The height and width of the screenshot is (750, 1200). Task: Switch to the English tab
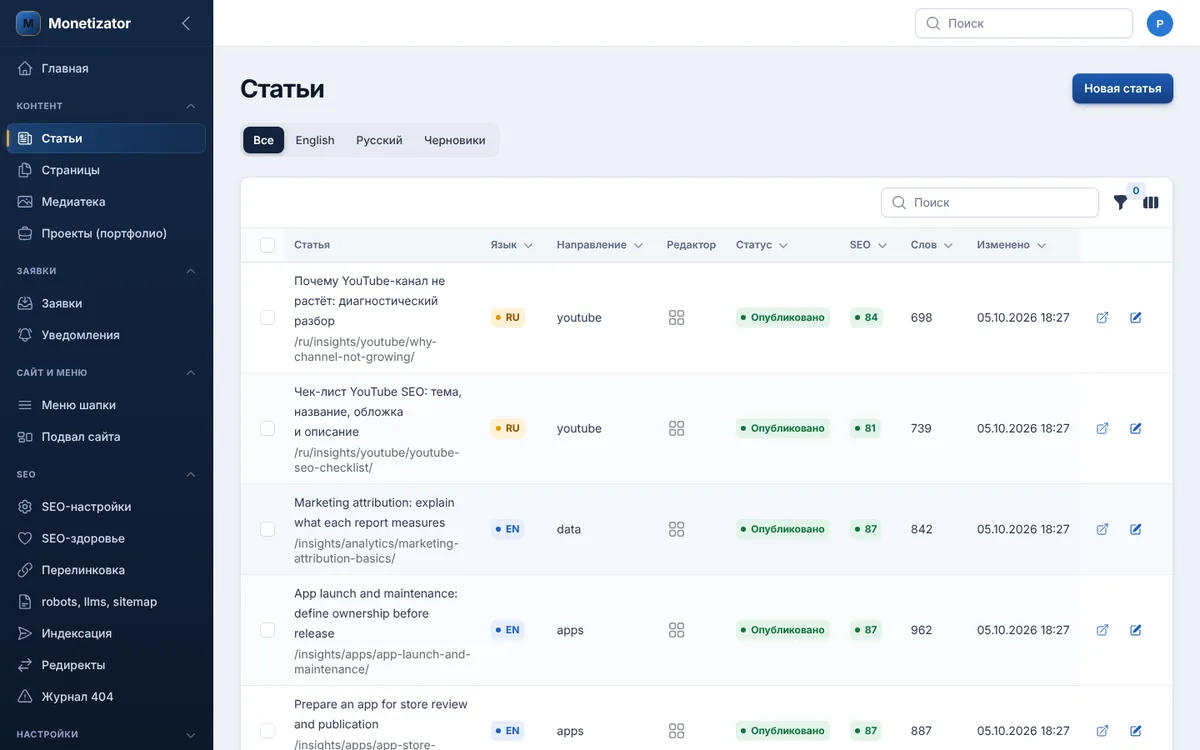pos(315,140)
